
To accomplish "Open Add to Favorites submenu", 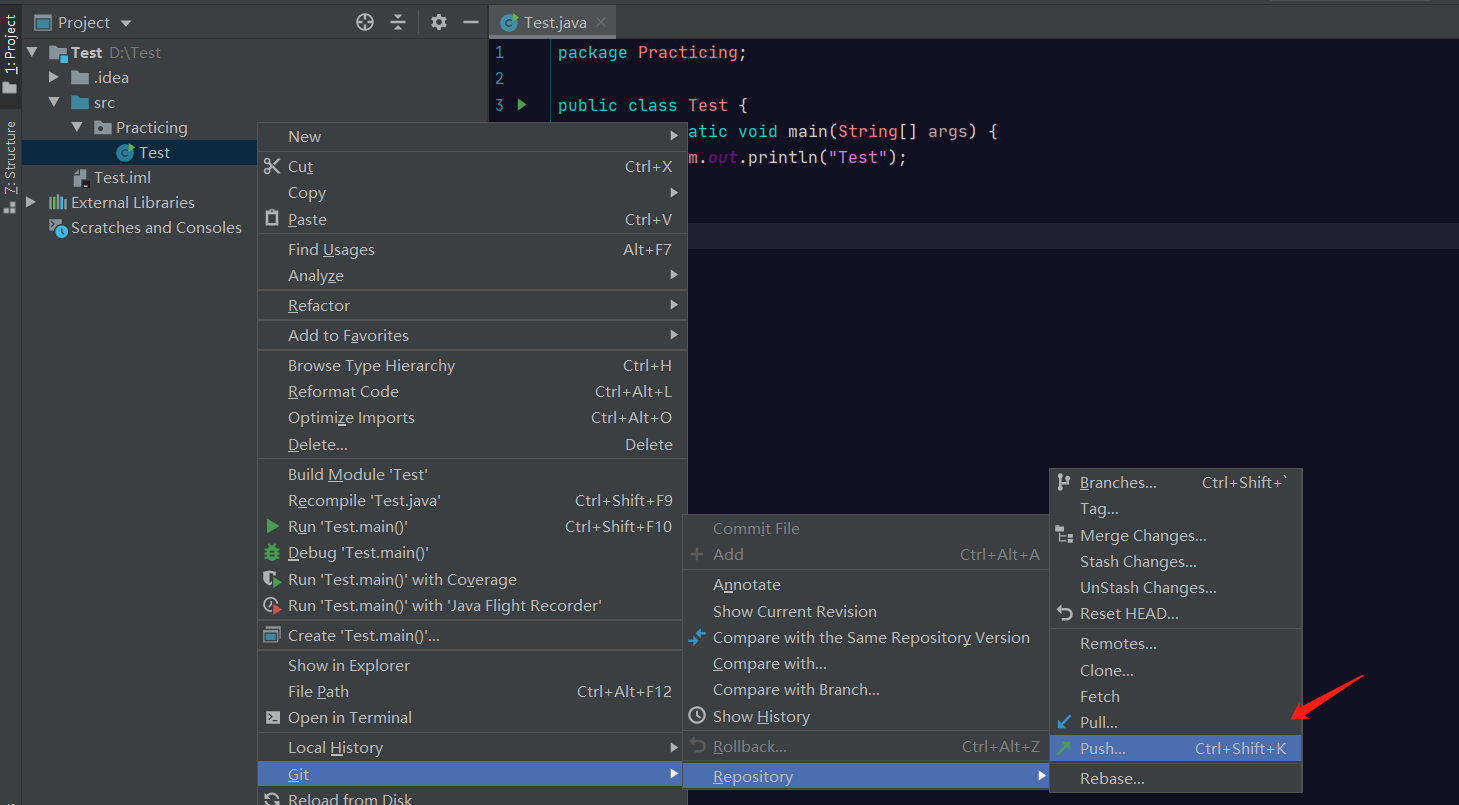I will click(472, 335).
